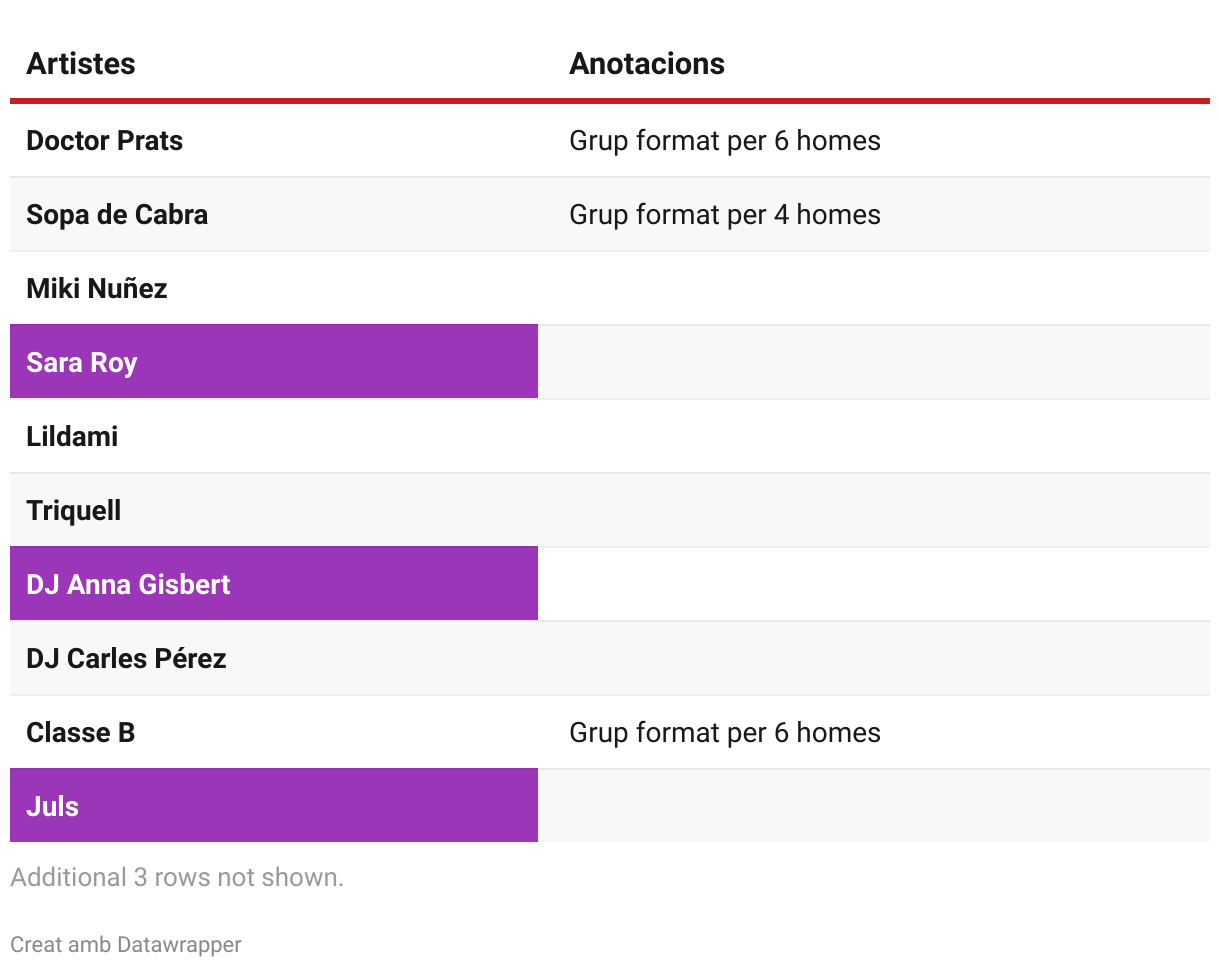
Task: Click the Triquell artist name
Action: click(x=74, y=511)
